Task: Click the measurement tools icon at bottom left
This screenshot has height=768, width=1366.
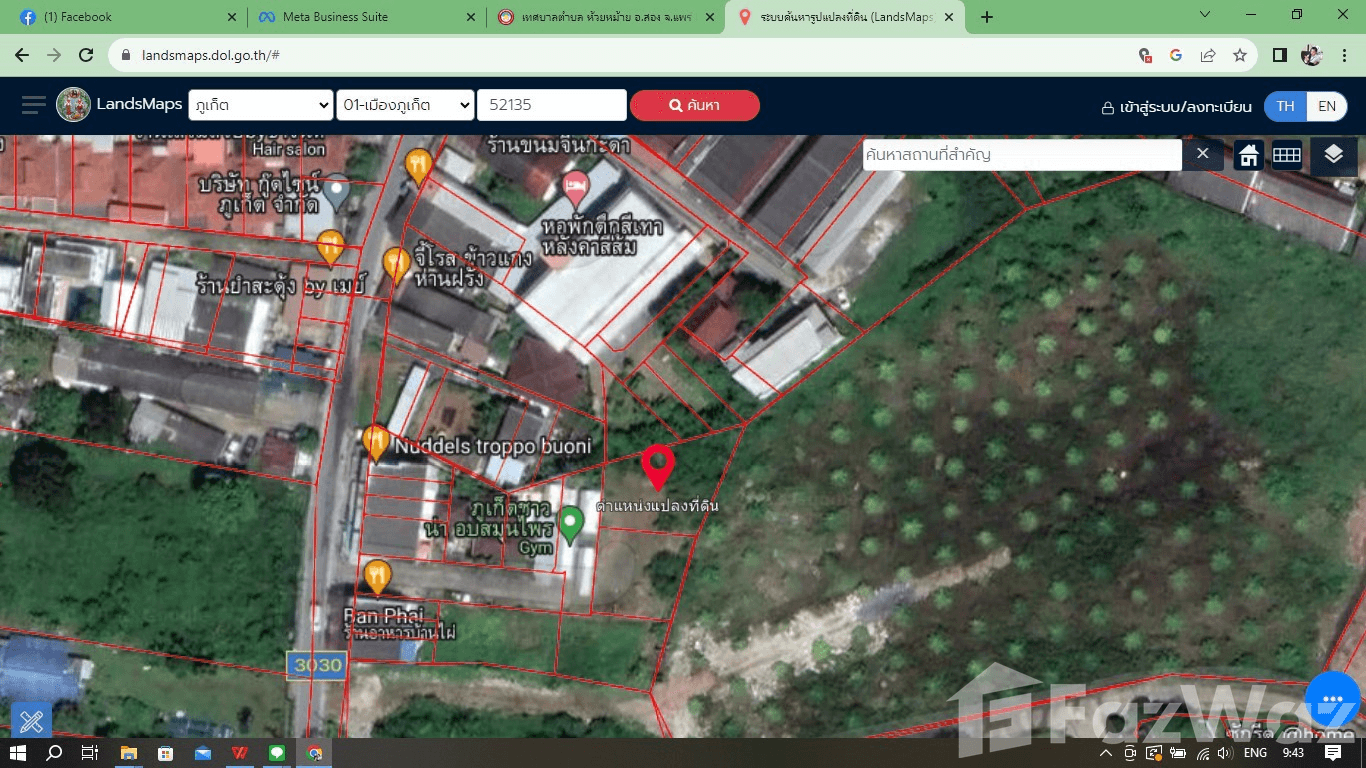Action: point(31,720)
